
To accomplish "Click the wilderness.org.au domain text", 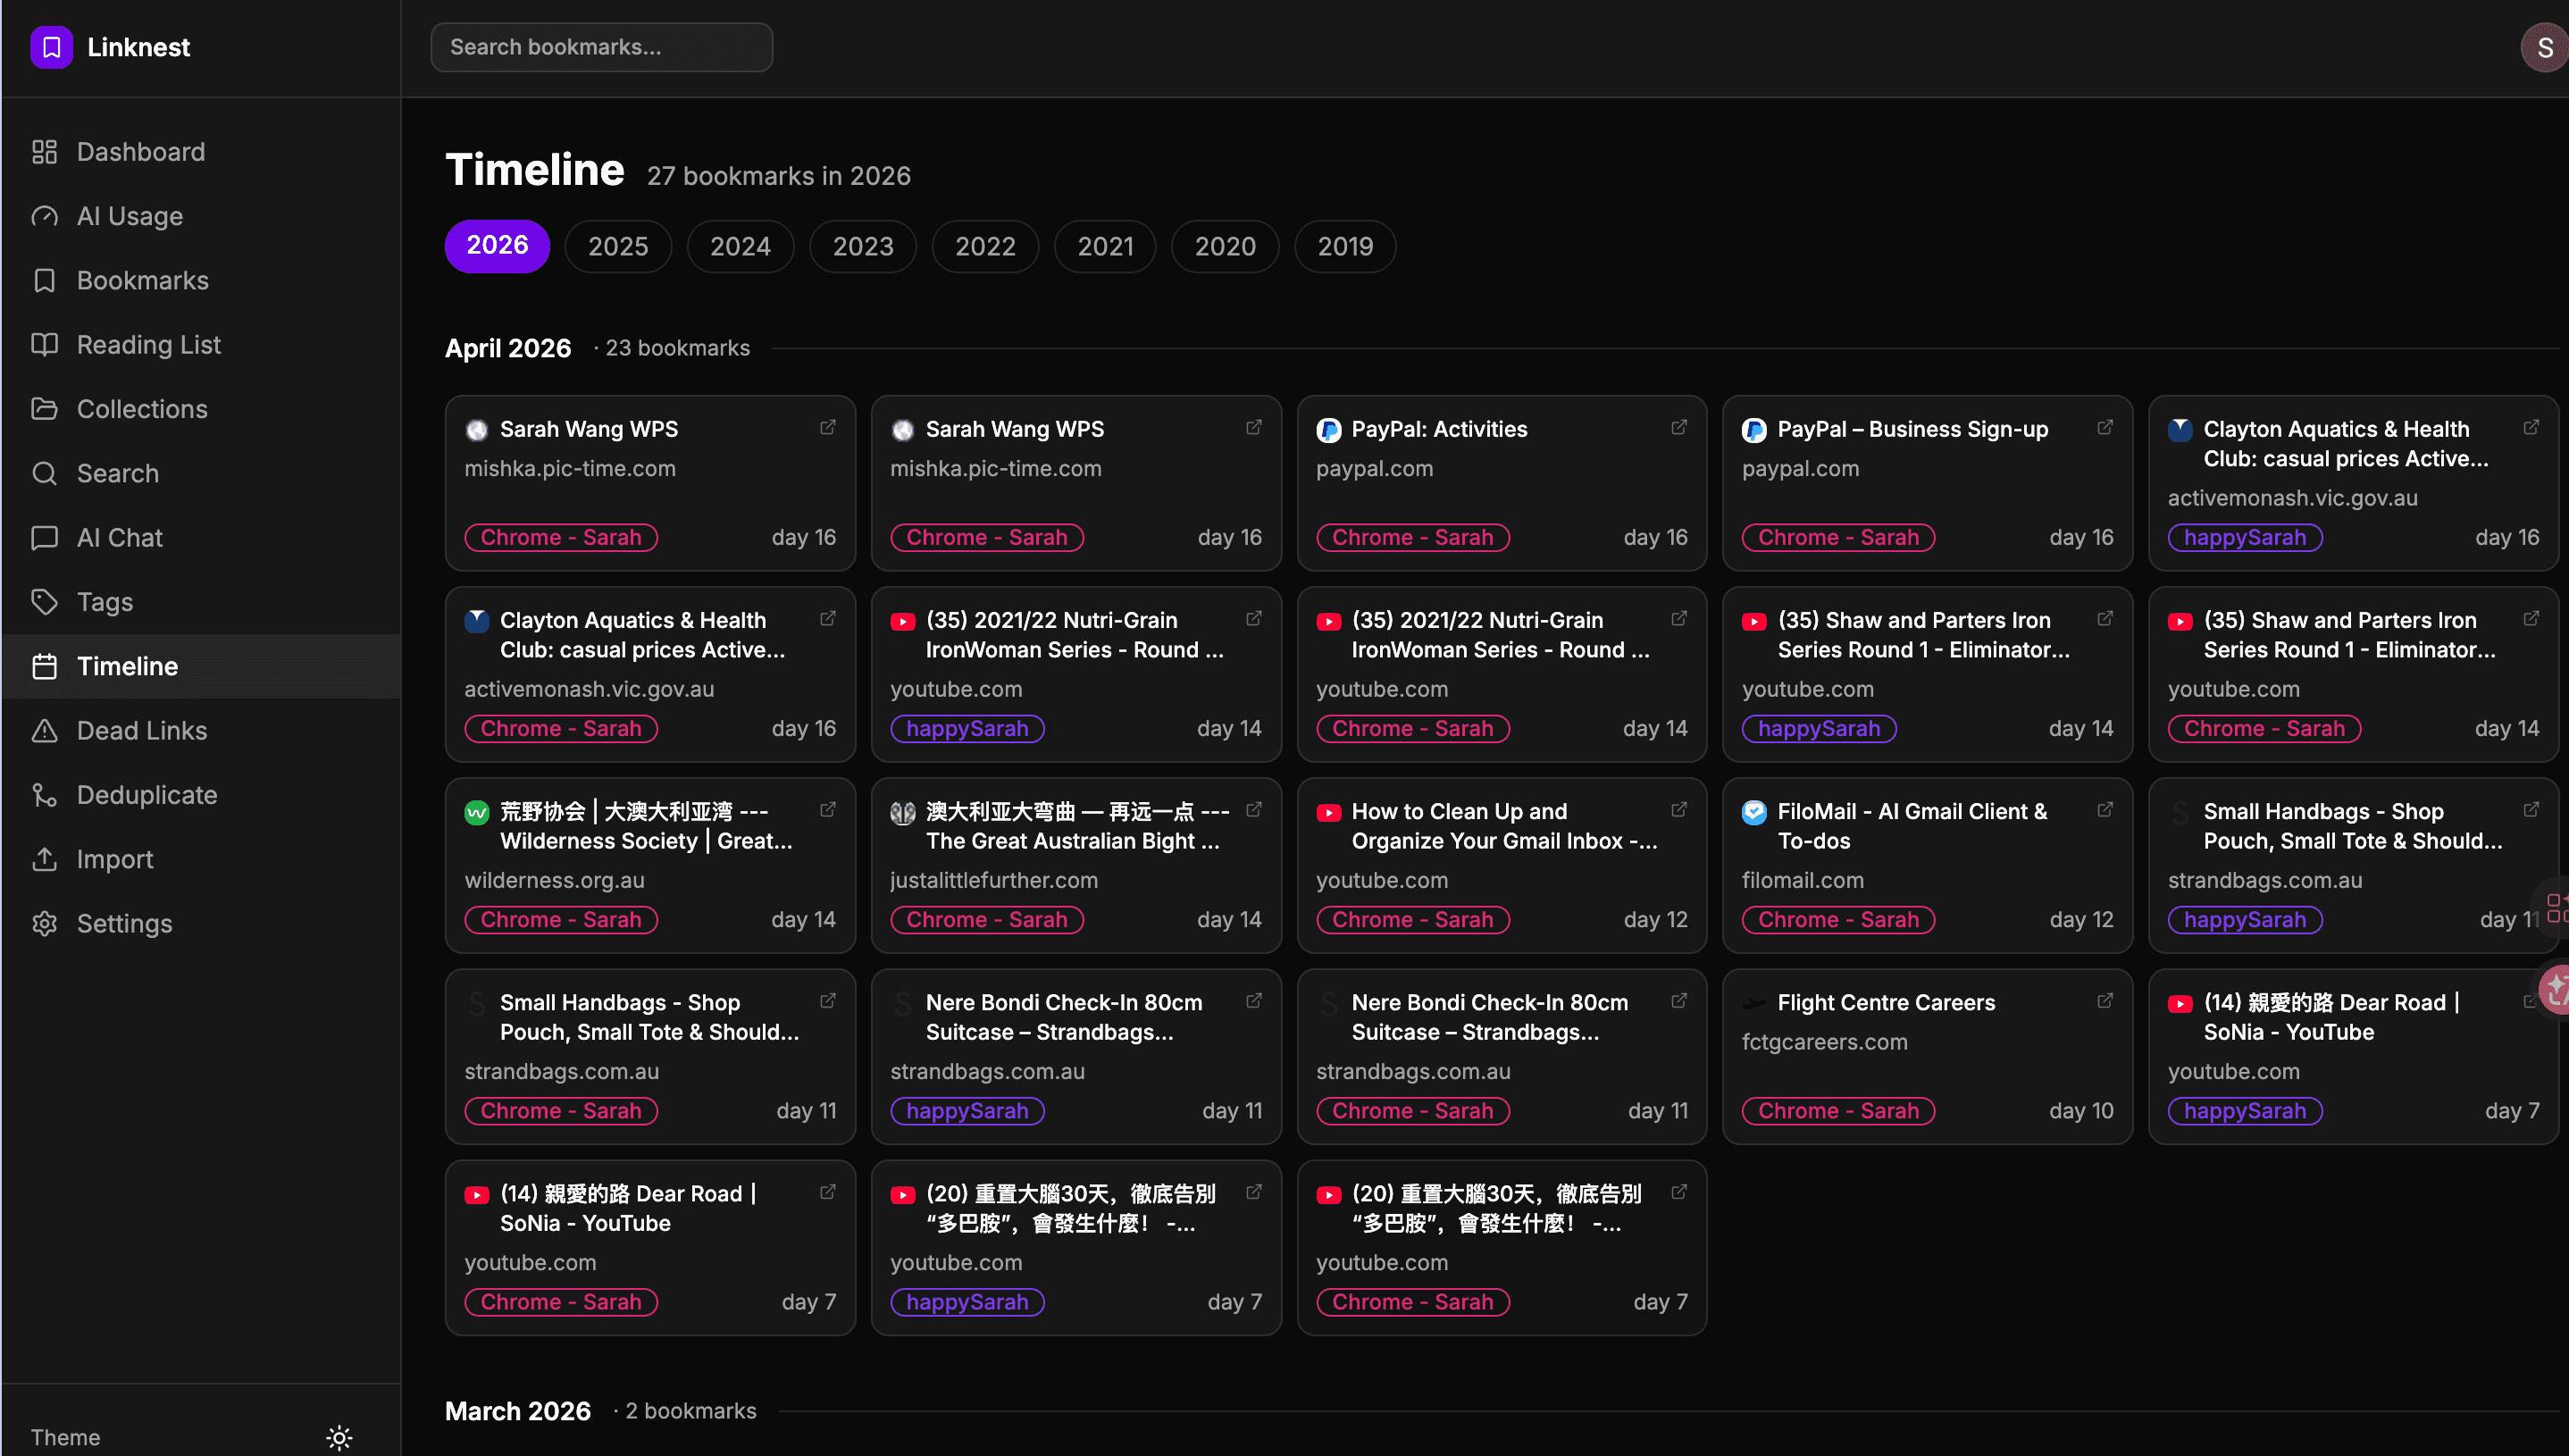I will click(x=554, y=881).
